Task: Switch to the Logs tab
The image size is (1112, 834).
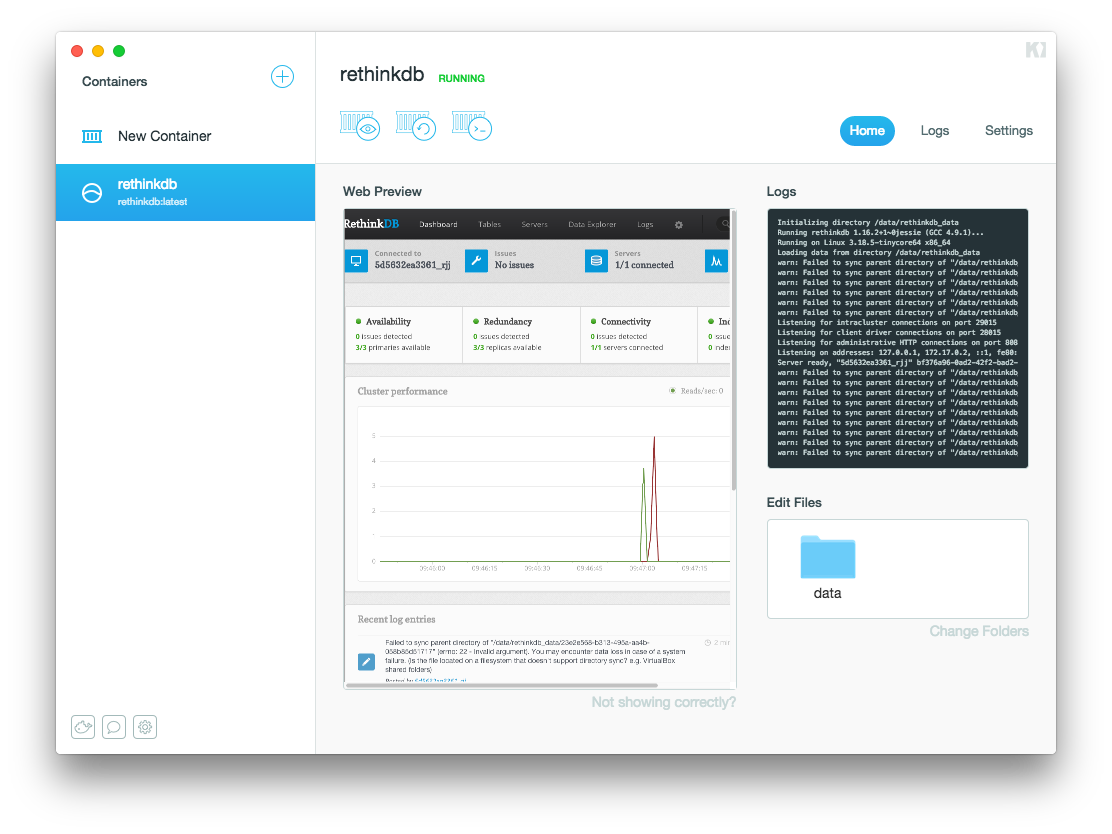Action: tap(935, 131)
